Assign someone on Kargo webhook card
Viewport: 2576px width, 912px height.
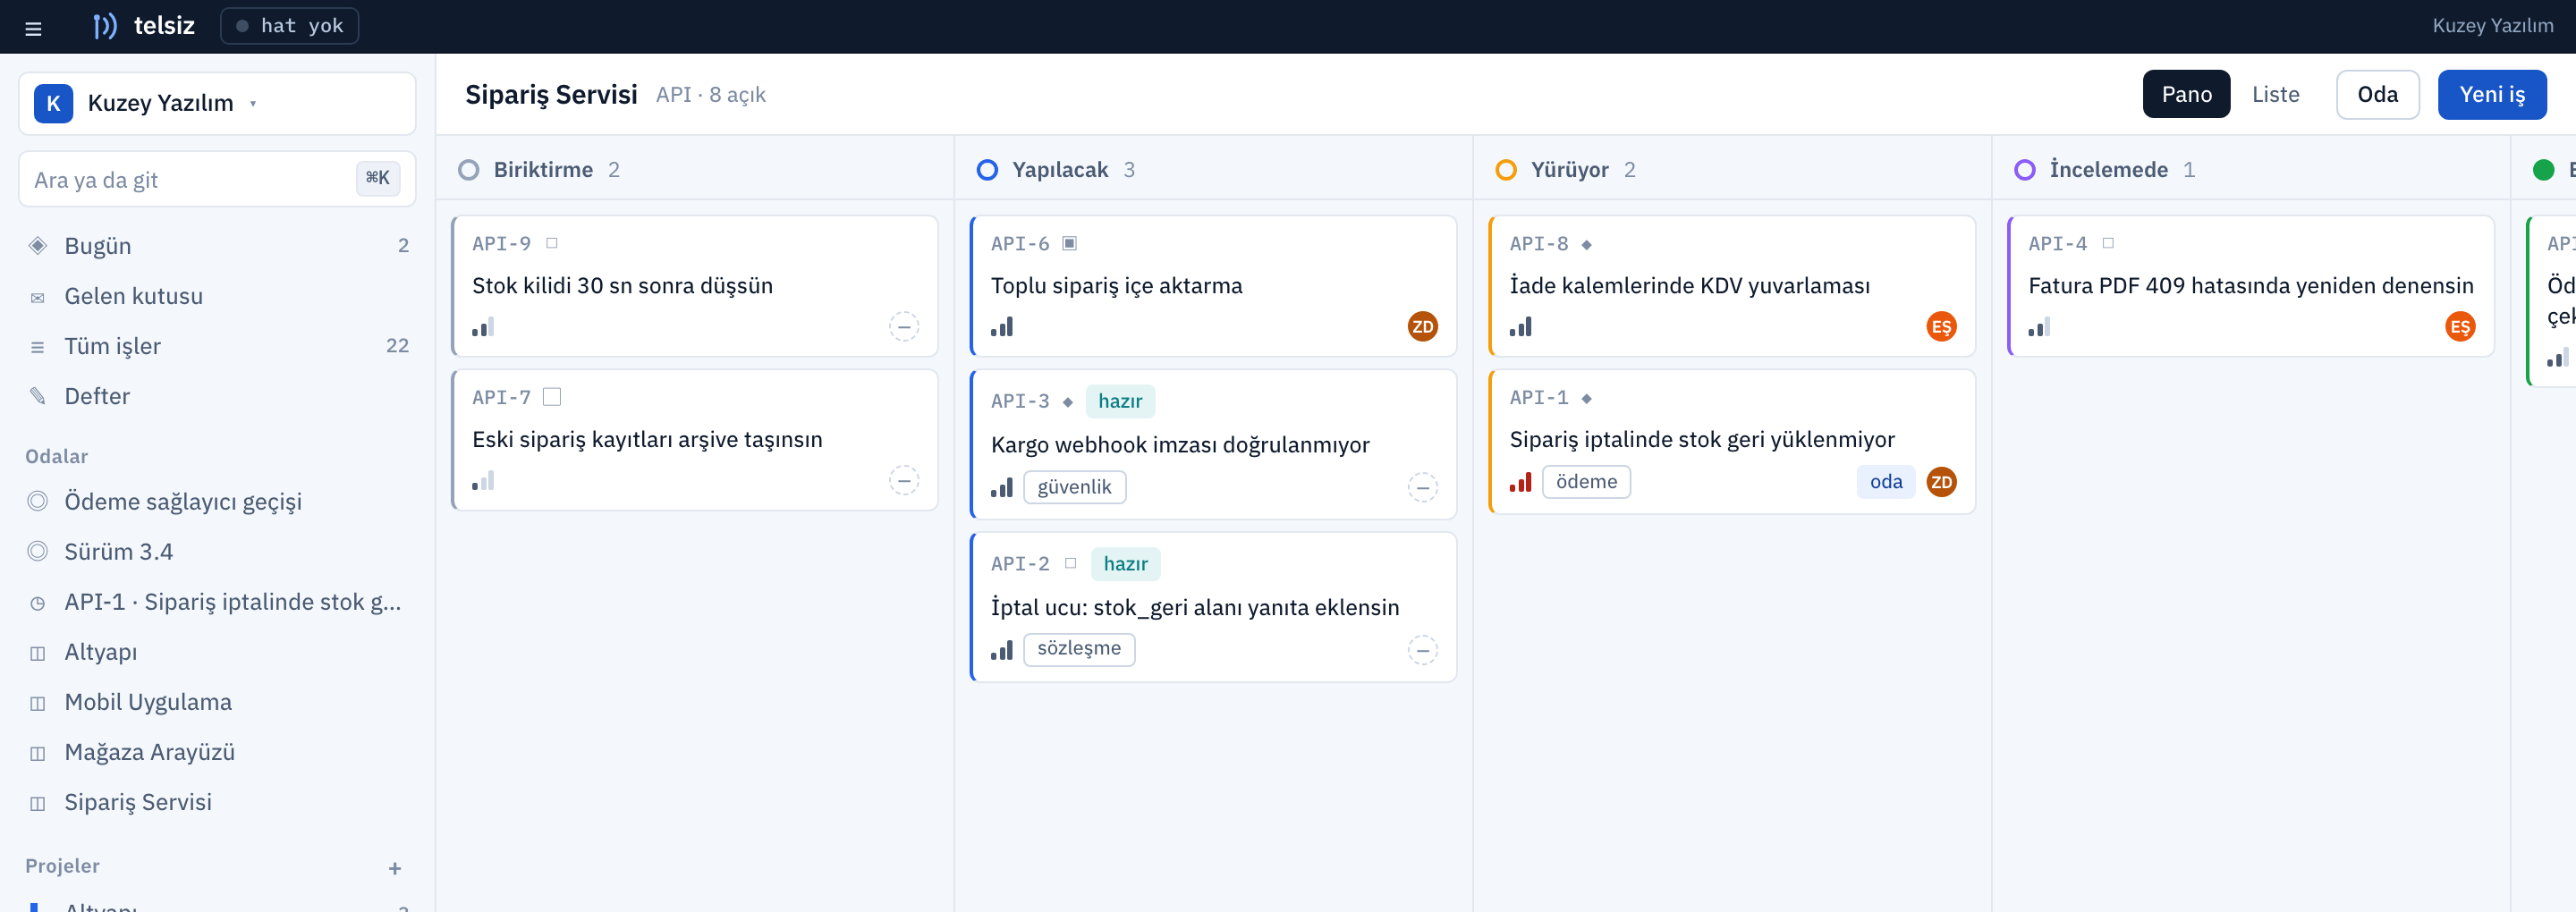click(1422, 487)
